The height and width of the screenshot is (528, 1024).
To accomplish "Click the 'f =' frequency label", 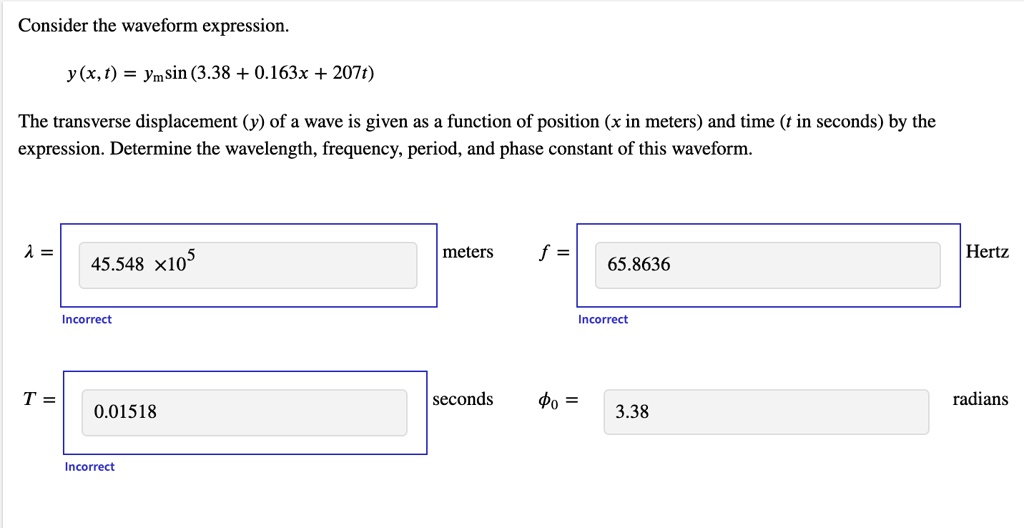I will 552,253.
